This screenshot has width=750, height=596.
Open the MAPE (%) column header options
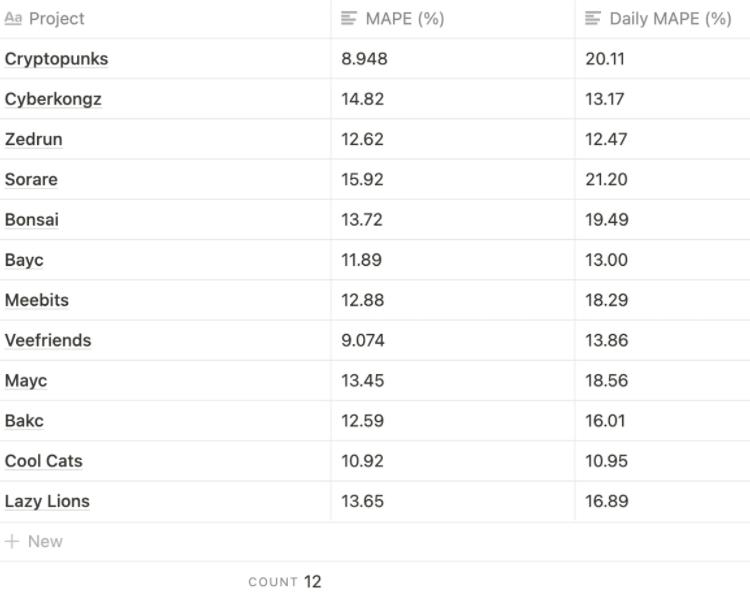coord(404,19)
